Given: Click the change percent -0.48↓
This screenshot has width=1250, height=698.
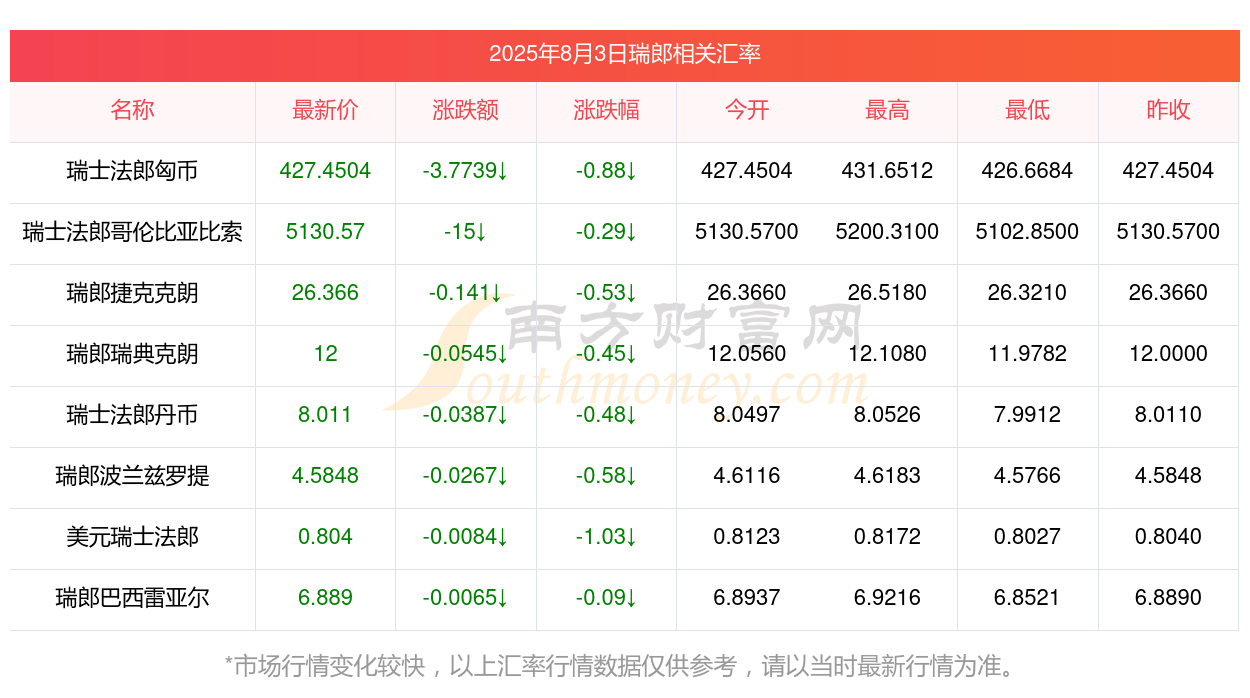Looking at the screenshot, I should (x=606, y=415).
